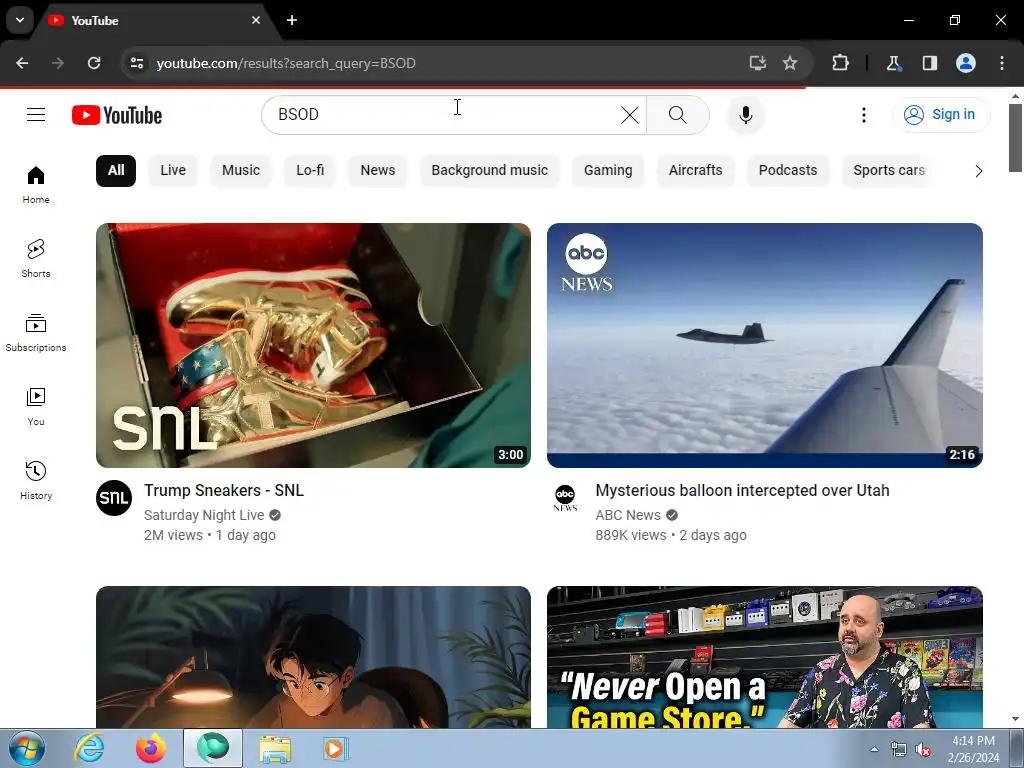Play the ABC News jet thumbnail
The image size is (1024, 768).
(x=765, y=345)
